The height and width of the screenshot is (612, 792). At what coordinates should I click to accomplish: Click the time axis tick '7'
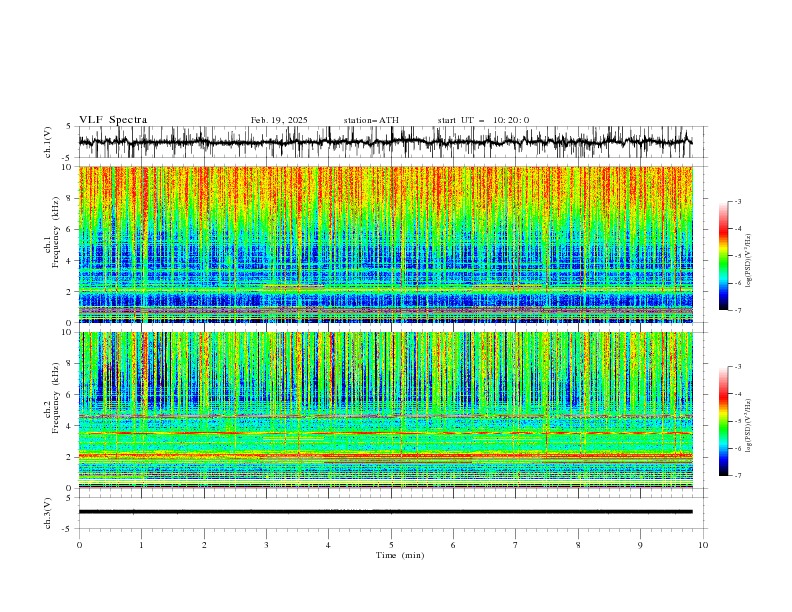516,545
